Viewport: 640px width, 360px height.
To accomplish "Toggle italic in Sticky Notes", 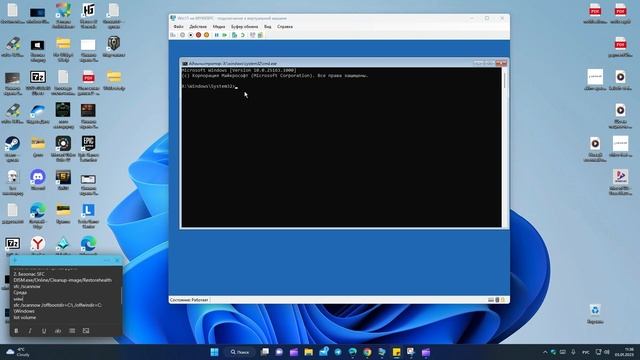I will (30, 331).
